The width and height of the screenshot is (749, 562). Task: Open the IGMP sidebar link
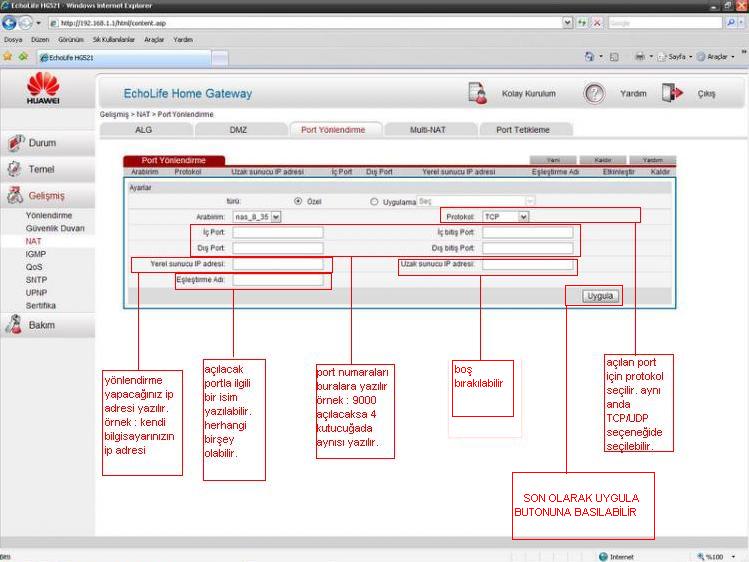point(36,254)
